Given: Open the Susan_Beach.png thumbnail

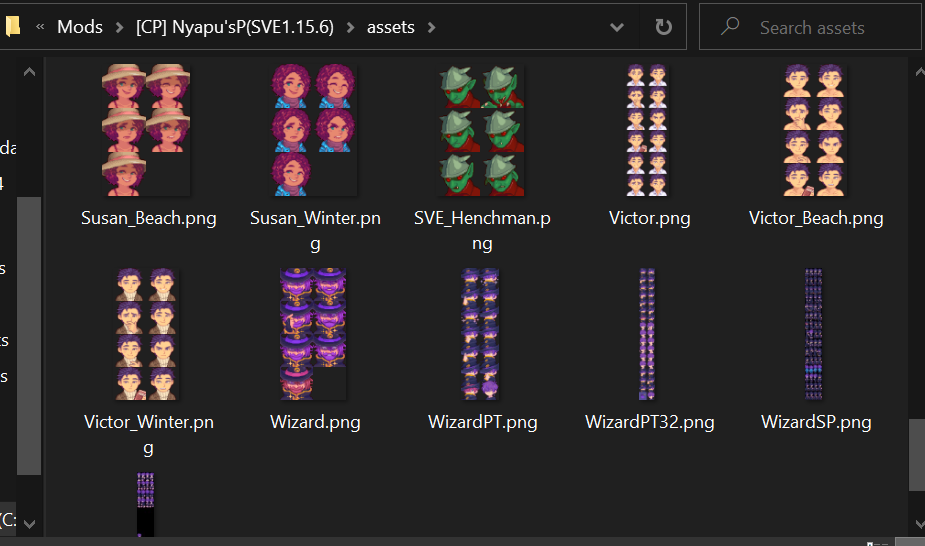Looking at the screenshot, I should point(147,130).
